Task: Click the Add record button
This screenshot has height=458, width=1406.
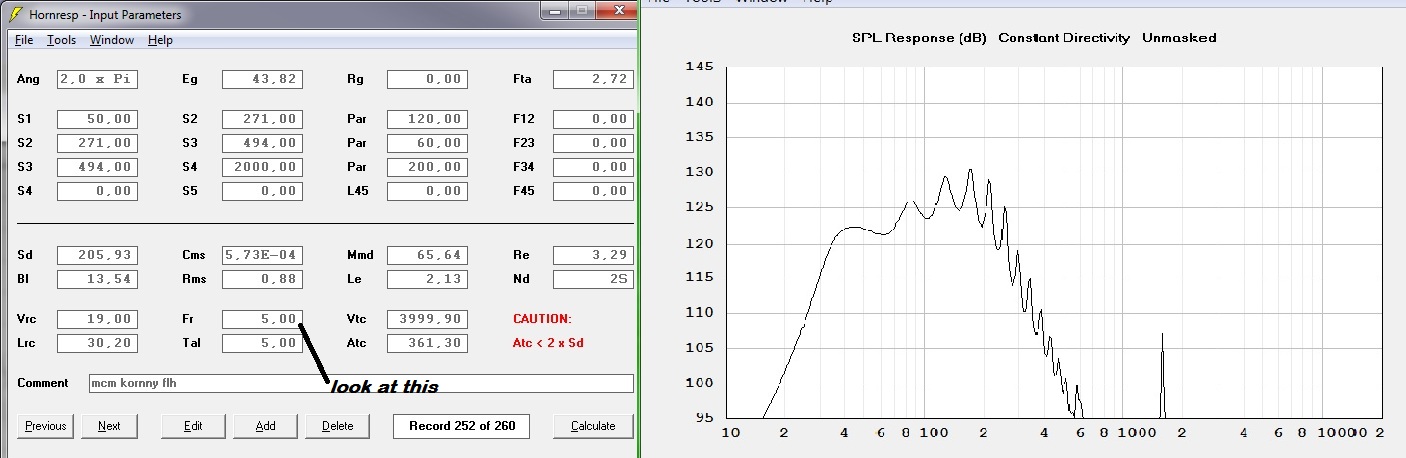Action: pos(265,426)
